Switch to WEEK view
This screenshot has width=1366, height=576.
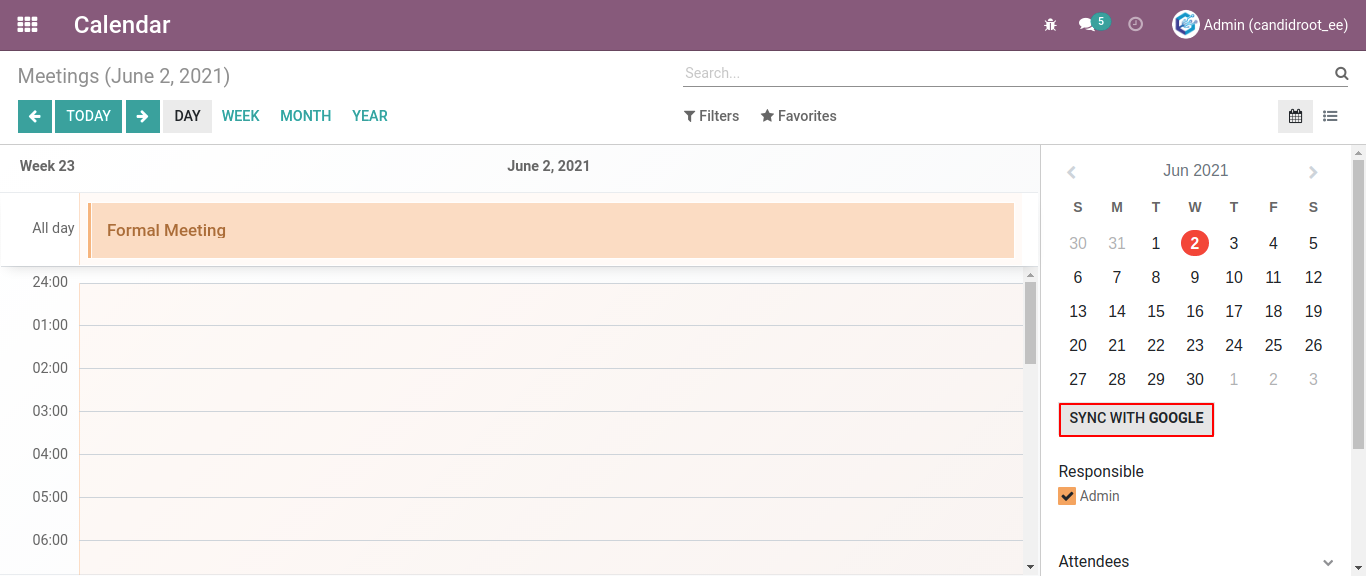[x=241, y=116]
